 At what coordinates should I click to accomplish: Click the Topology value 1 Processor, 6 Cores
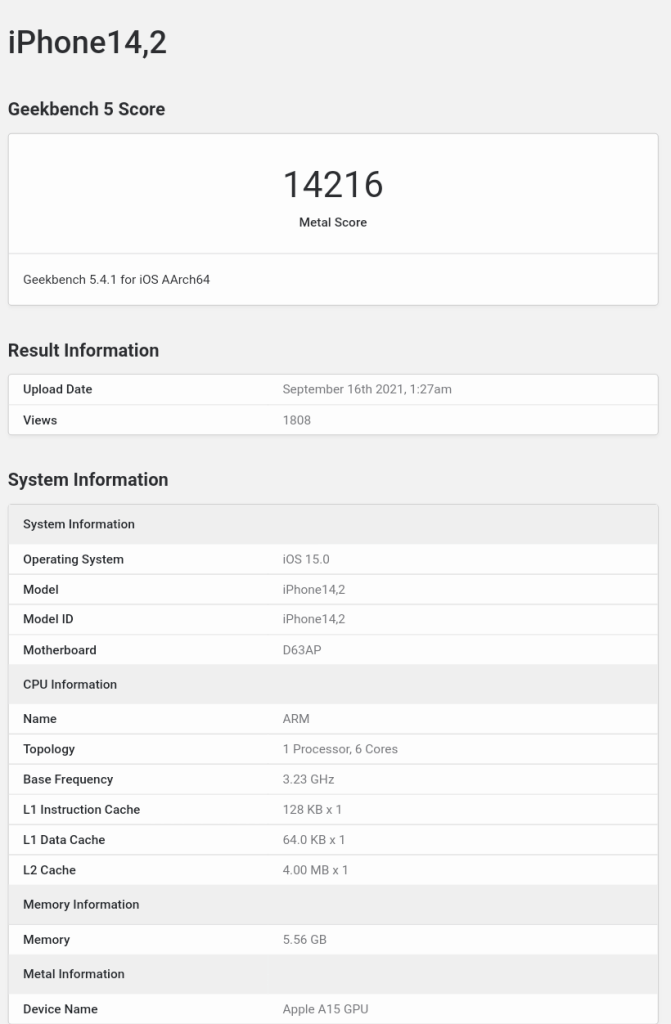click(340, 749)
